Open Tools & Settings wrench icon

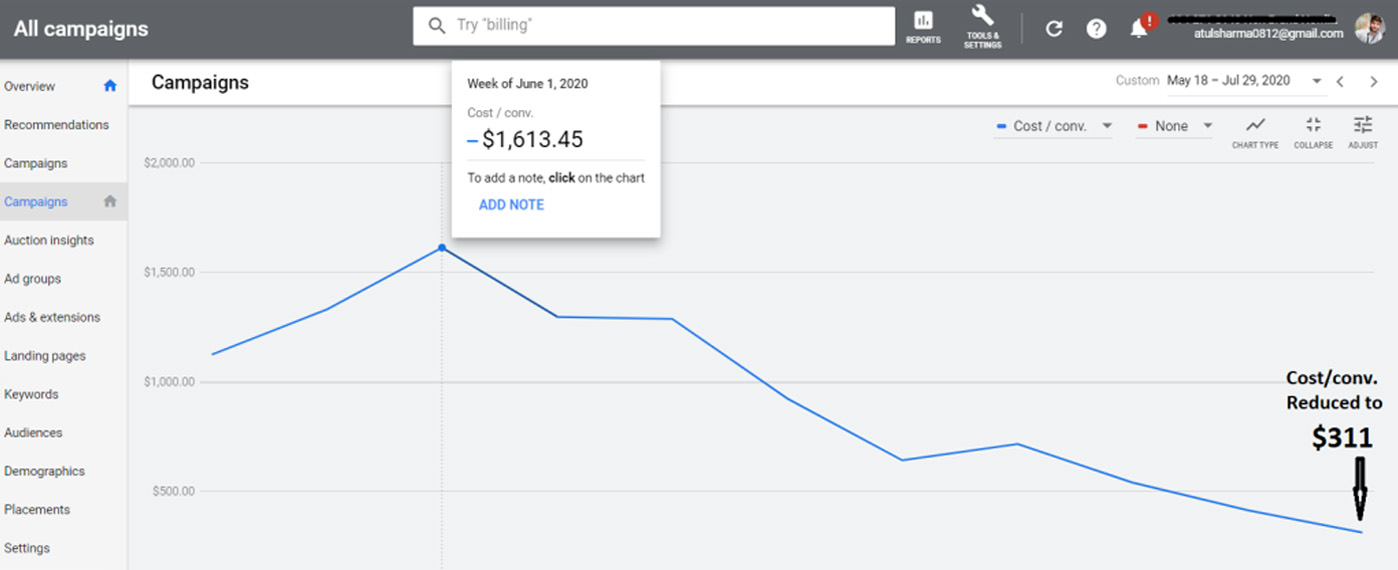click(x=982, y=25)
